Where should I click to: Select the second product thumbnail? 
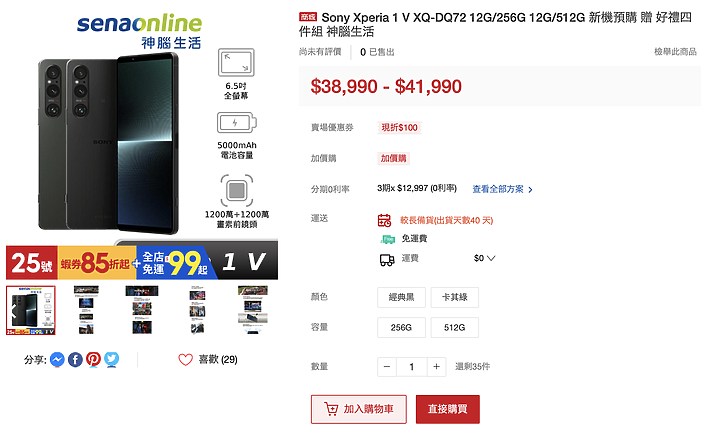(86, 310)
